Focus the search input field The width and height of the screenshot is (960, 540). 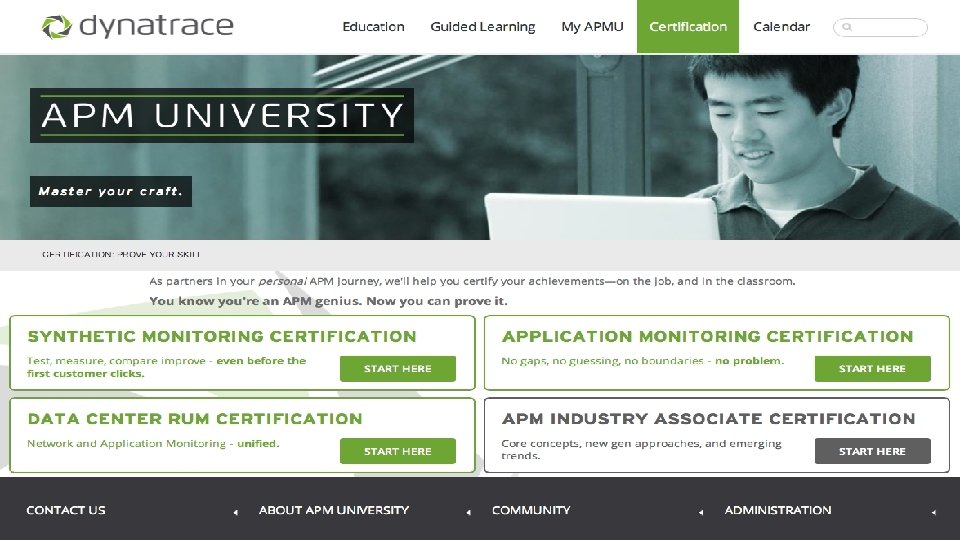(880, 27)
